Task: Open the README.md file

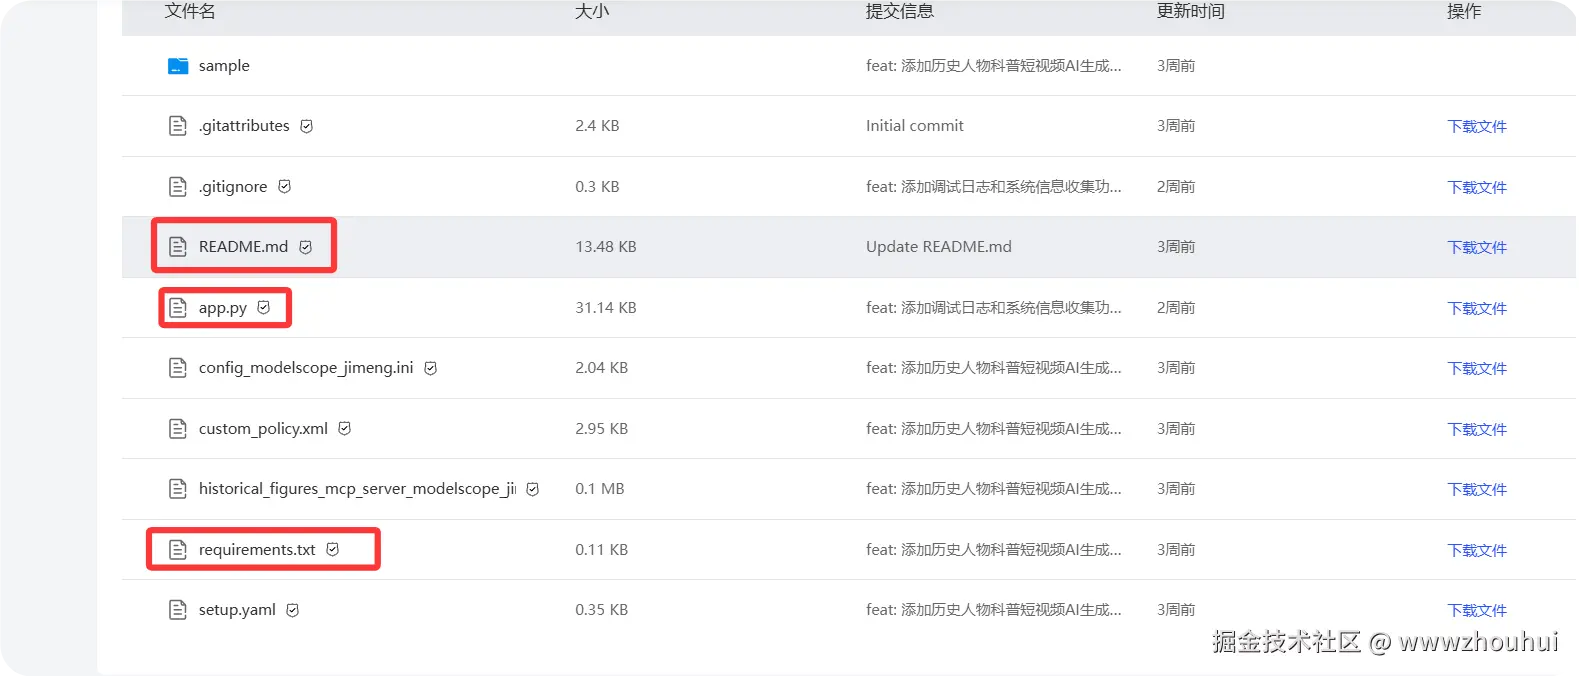Action: click(243, 247)
